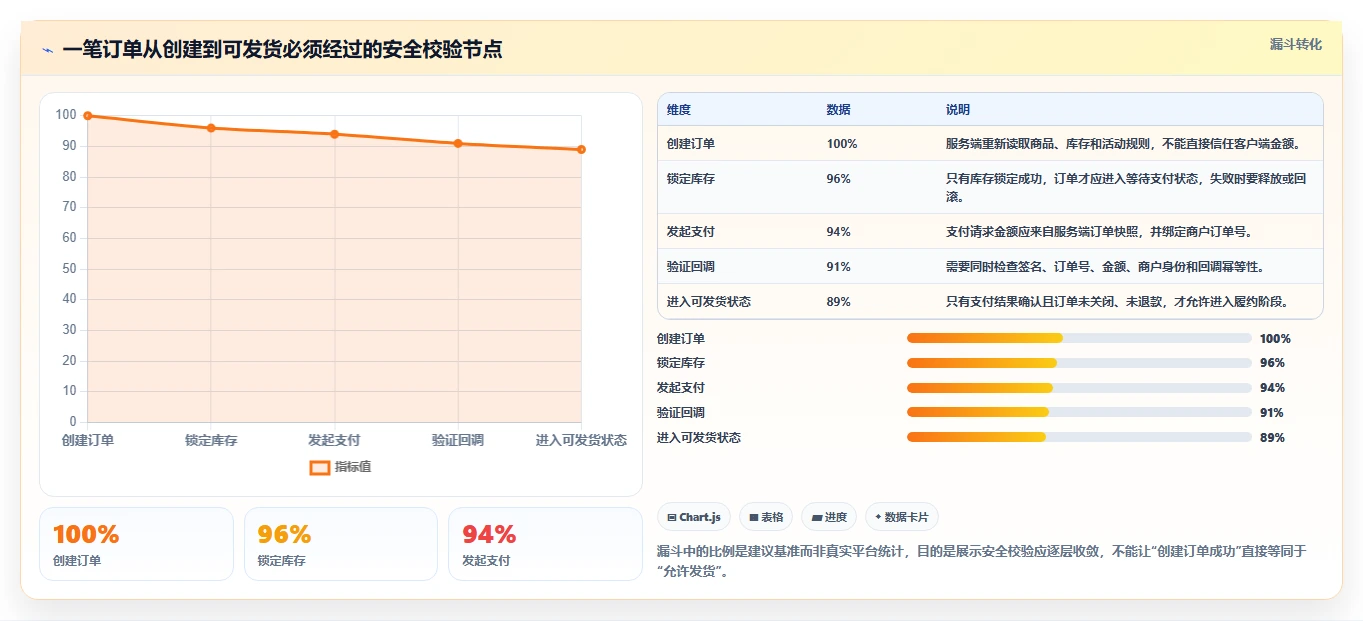The height and width of the screenshot is (621, 1363).
Task: Click the description starting 只有库存锁定成功
Action: tap(1127, 188)
